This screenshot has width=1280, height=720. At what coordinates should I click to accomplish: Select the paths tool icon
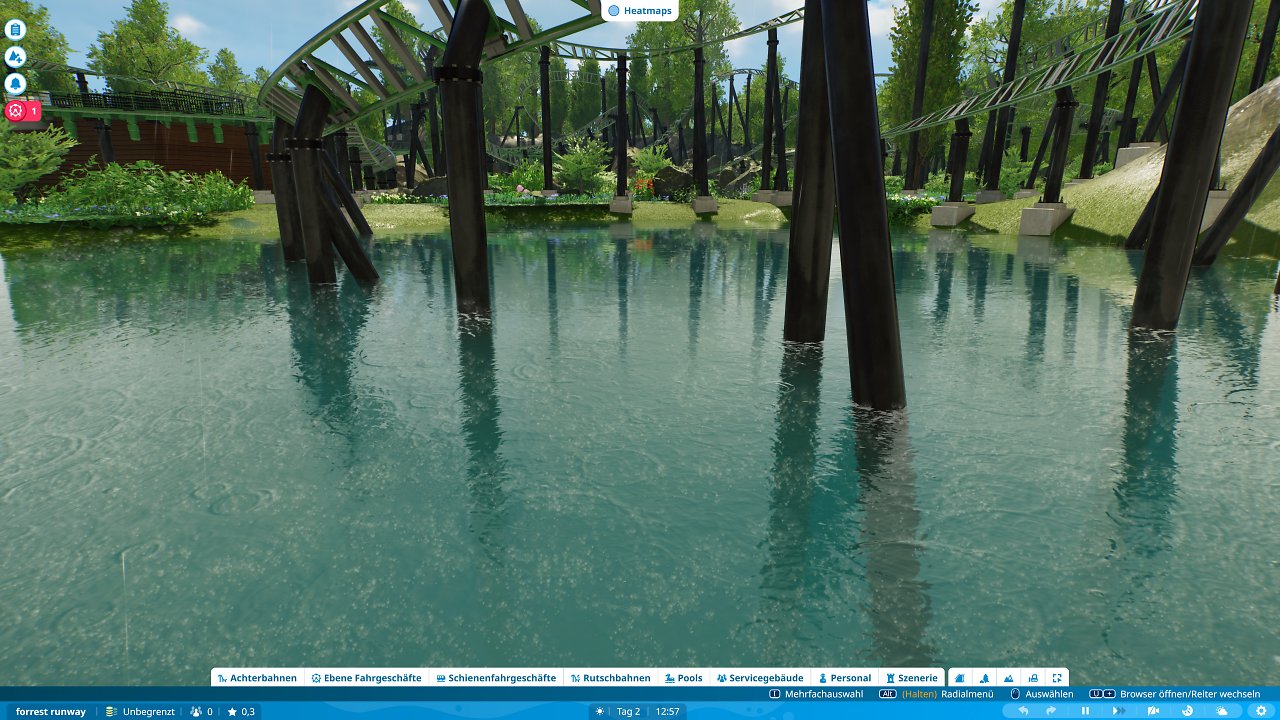(x=960, y=678)
